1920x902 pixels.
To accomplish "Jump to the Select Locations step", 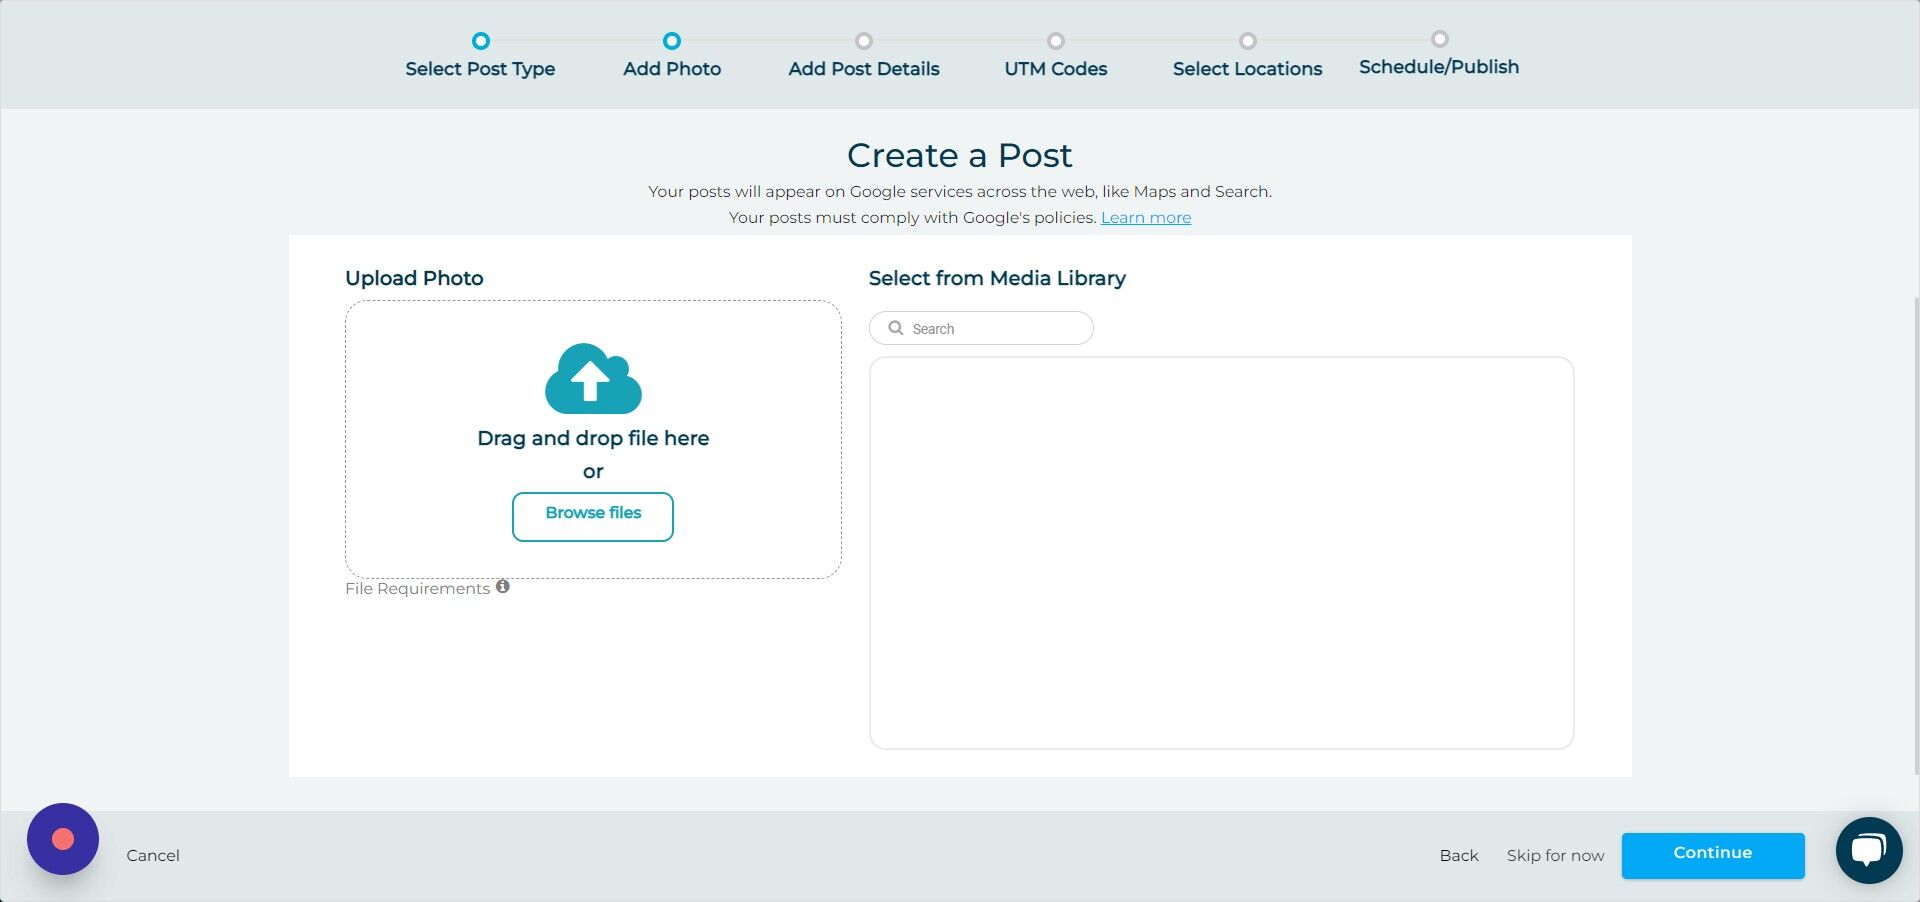I will click(x=1247, y=69).
